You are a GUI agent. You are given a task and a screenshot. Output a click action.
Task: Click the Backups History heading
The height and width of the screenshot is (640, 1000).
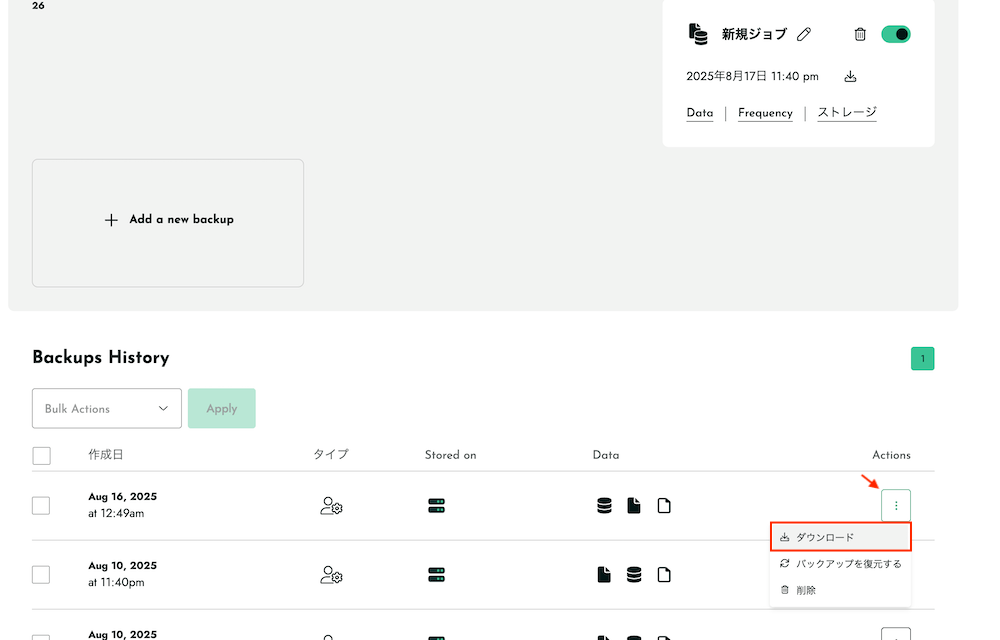pyautogui.click(x=101, y=357)
